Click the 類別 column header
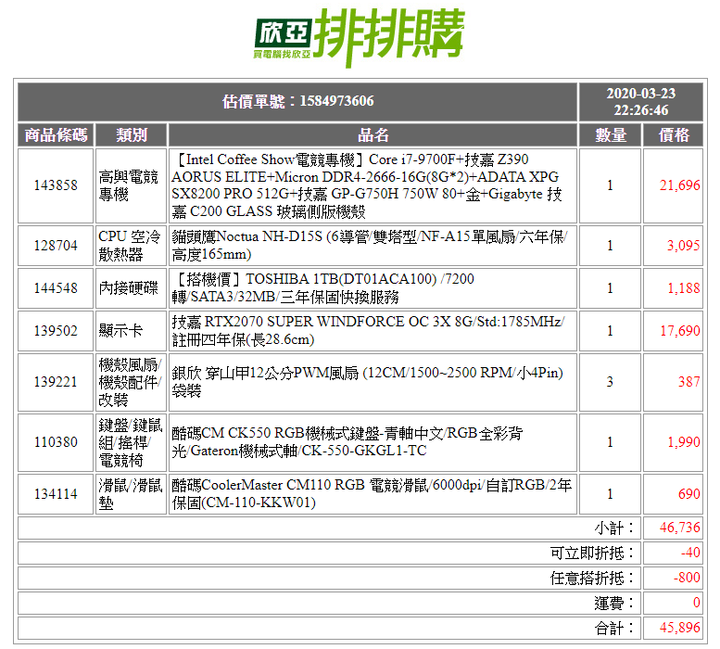720x649 pixels. (x=131, y=135)
